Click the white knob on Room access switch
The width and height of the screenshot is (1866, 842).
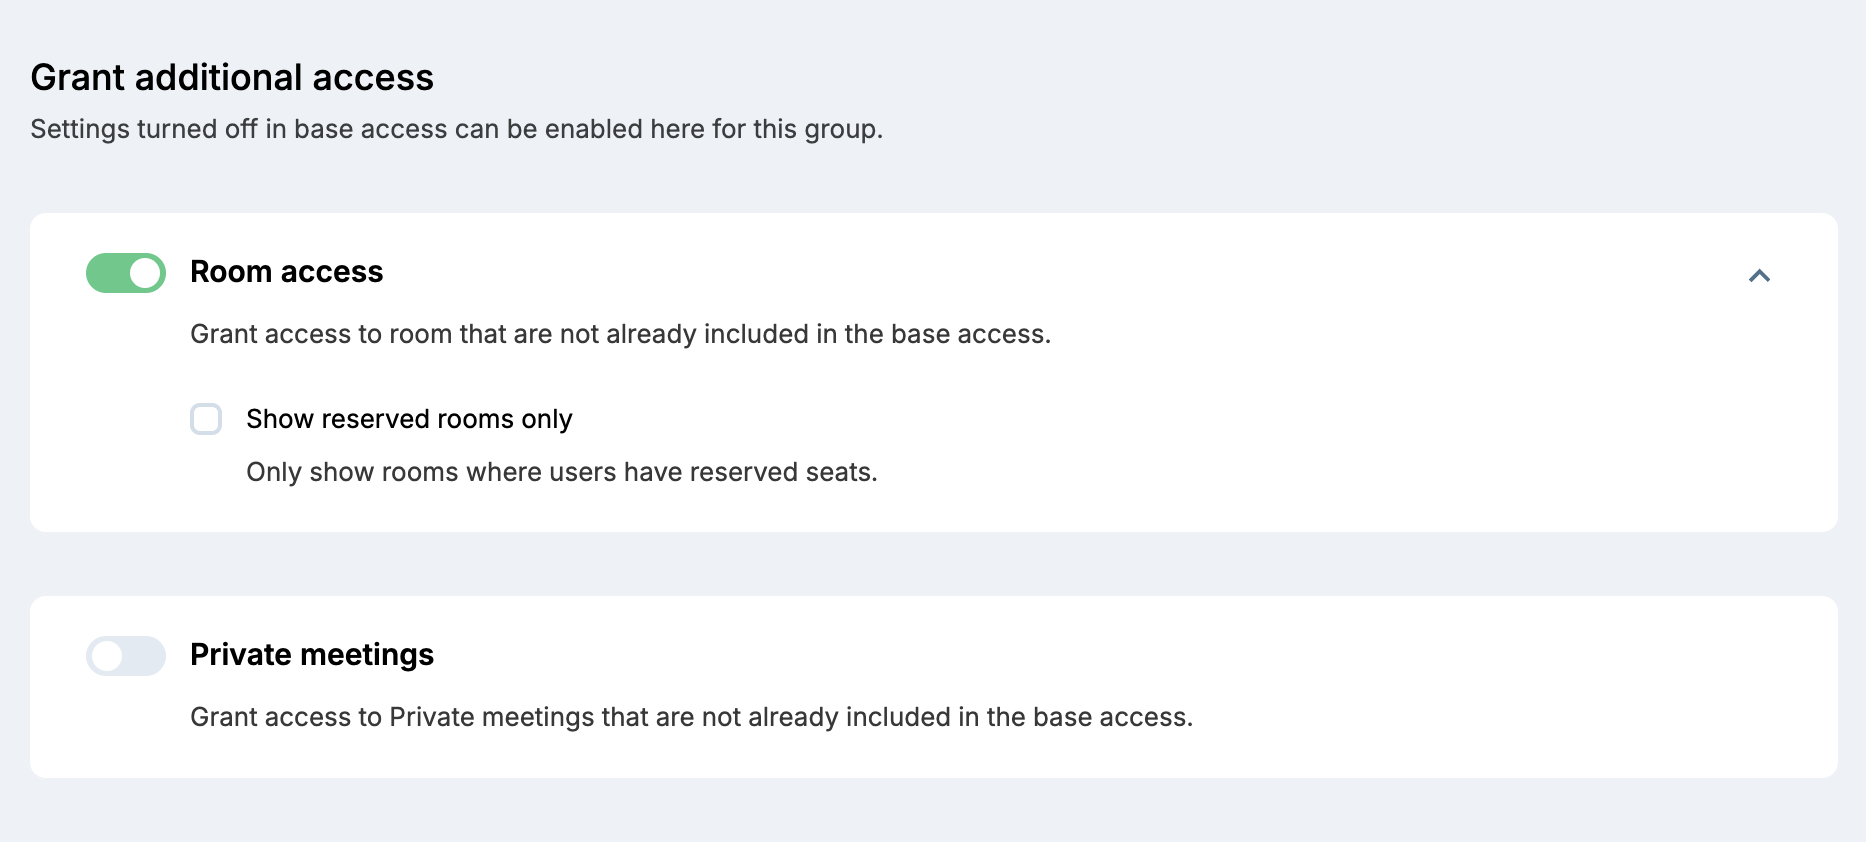click(x=146, y=273)
